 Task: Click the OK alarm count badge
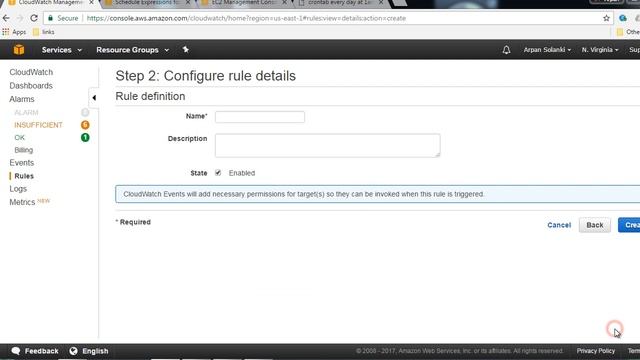[x=85, y=138]
